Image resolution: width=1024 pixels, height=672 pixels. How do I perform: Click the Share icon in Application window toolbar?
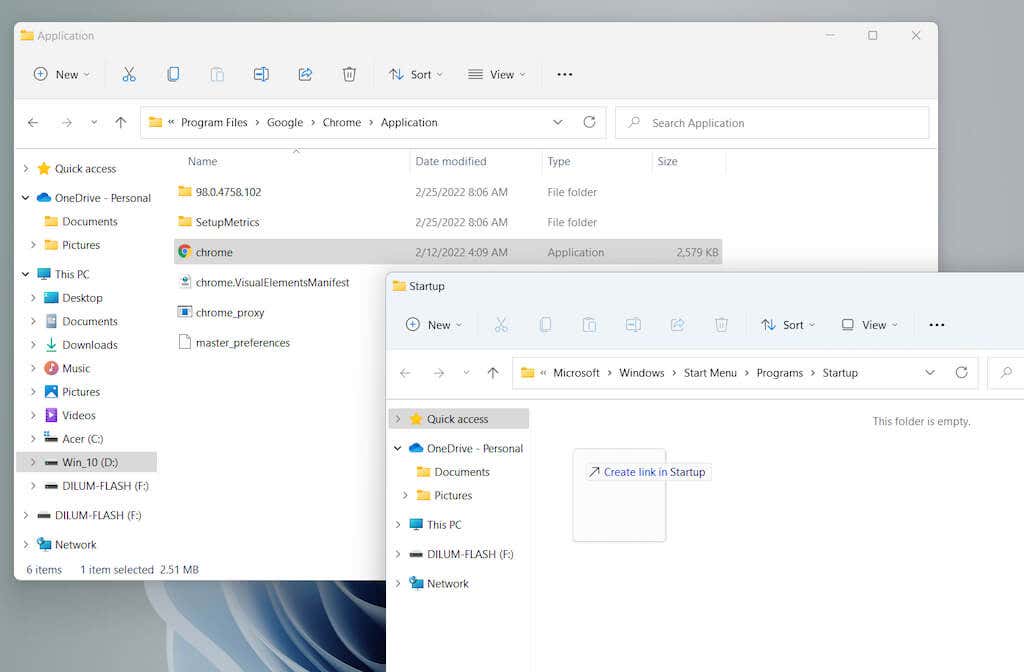point(305,74)
